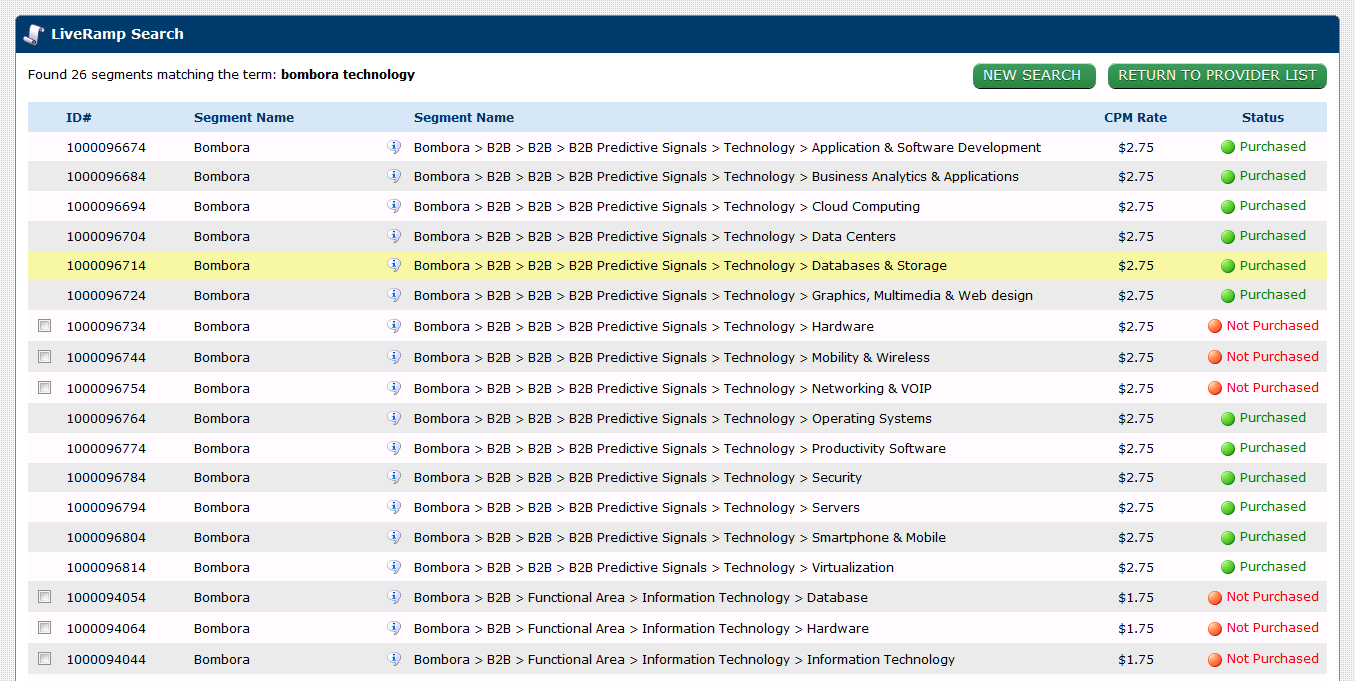Screen dimensions: 1355x681
Task: Click the $2.75 rate on Cloud Computing row
Action: (1136, 207)
